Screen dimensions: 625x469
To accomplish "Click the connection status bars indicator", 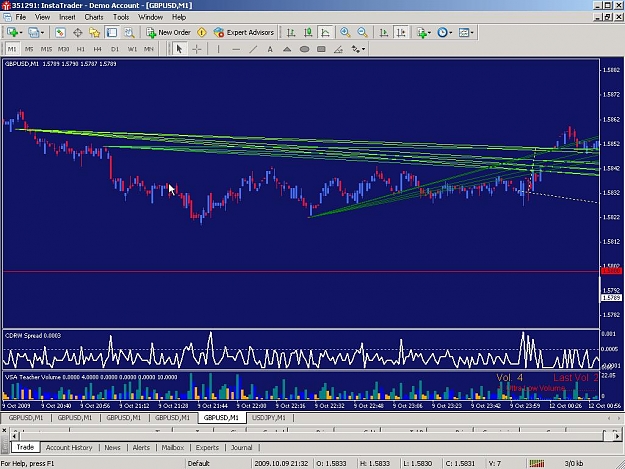I will [537, 463].
